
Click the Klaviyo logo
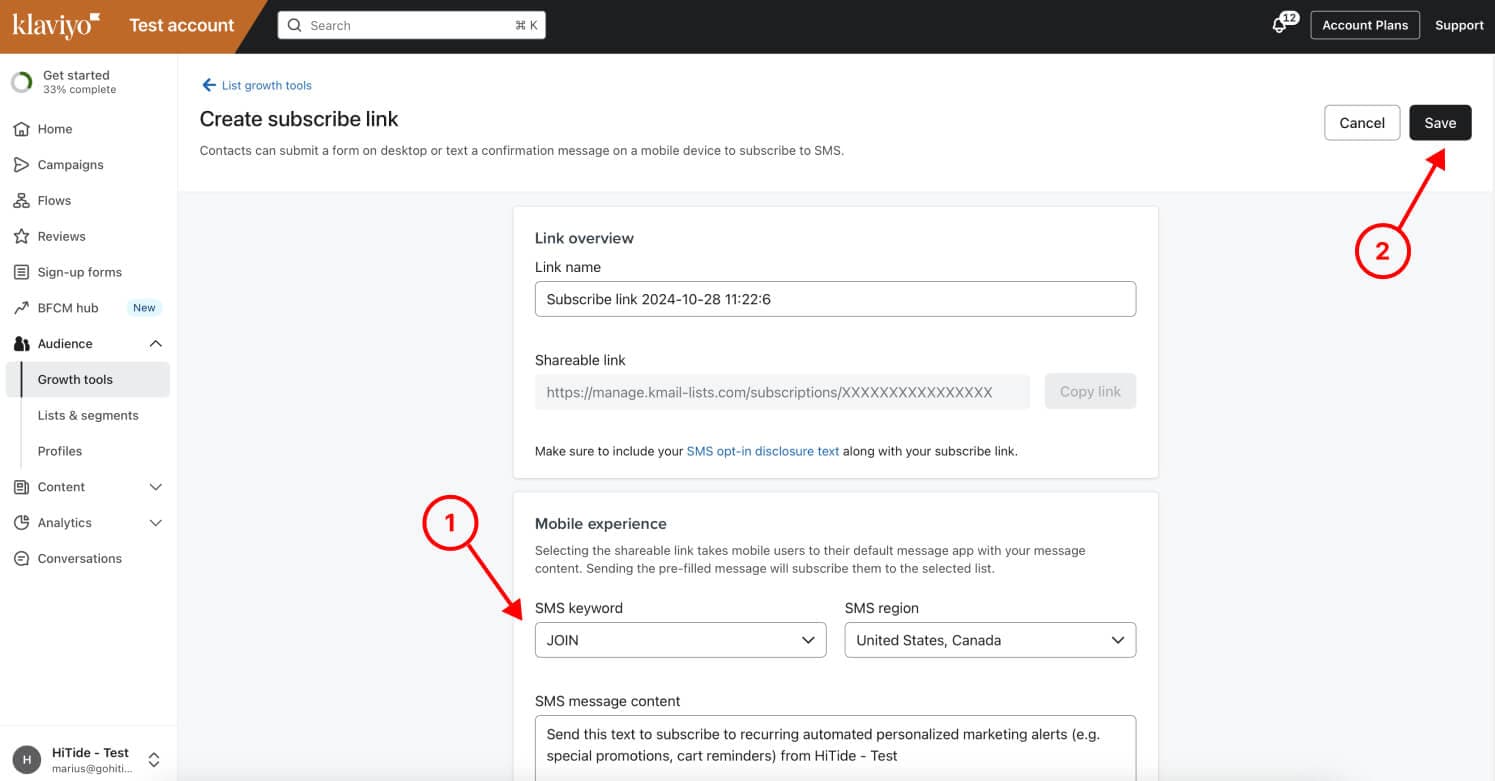coord(56,25)
